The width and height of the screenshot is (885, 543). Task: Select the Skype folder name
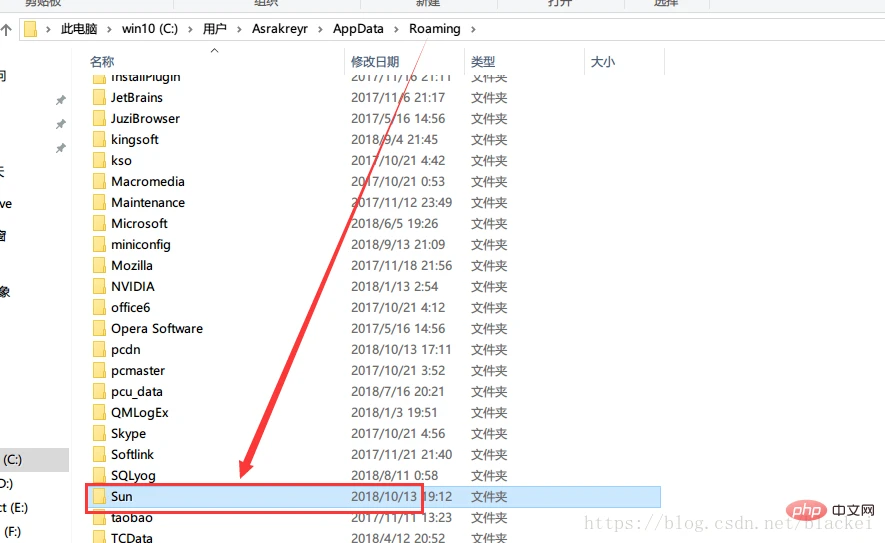(128, 433)
